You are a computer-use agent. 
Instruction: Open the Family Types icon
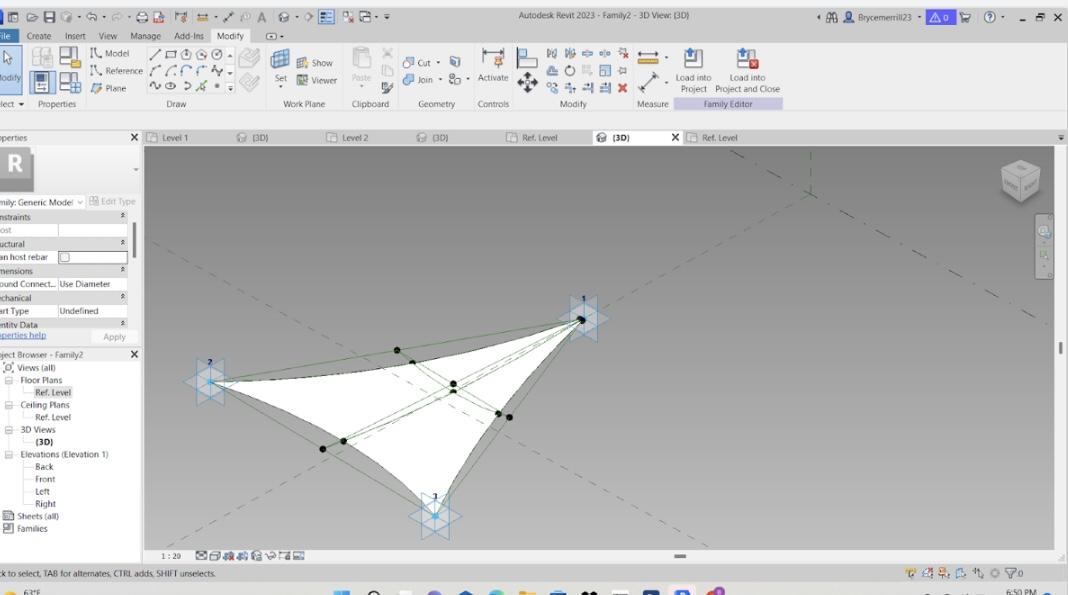pos(69,83)
